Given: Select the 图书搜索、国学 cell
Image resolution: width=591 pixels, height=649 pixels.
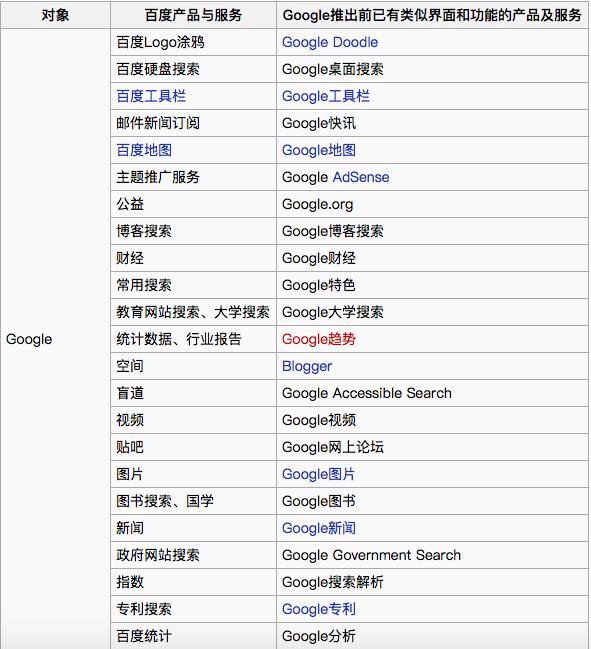Looking at the screenshot, I should (193, 501).
